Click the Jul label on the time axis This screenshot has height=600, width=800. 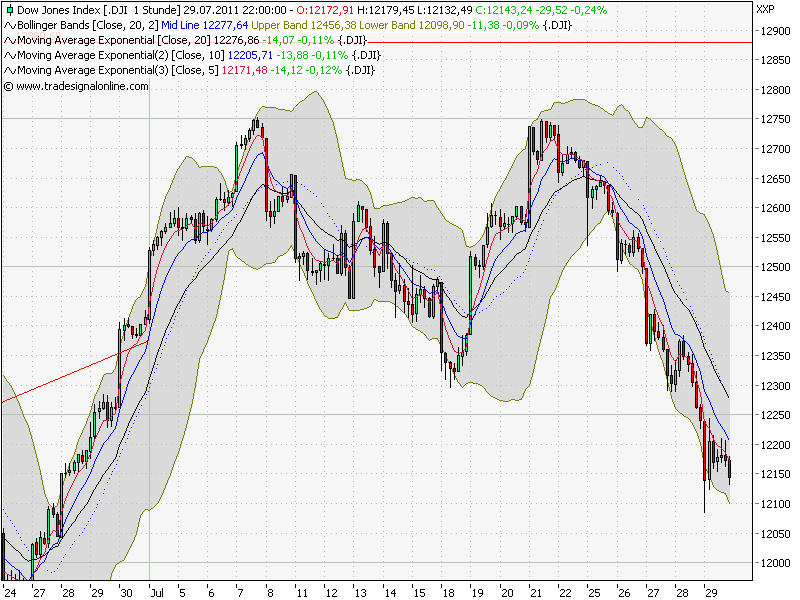click(155, 590)
